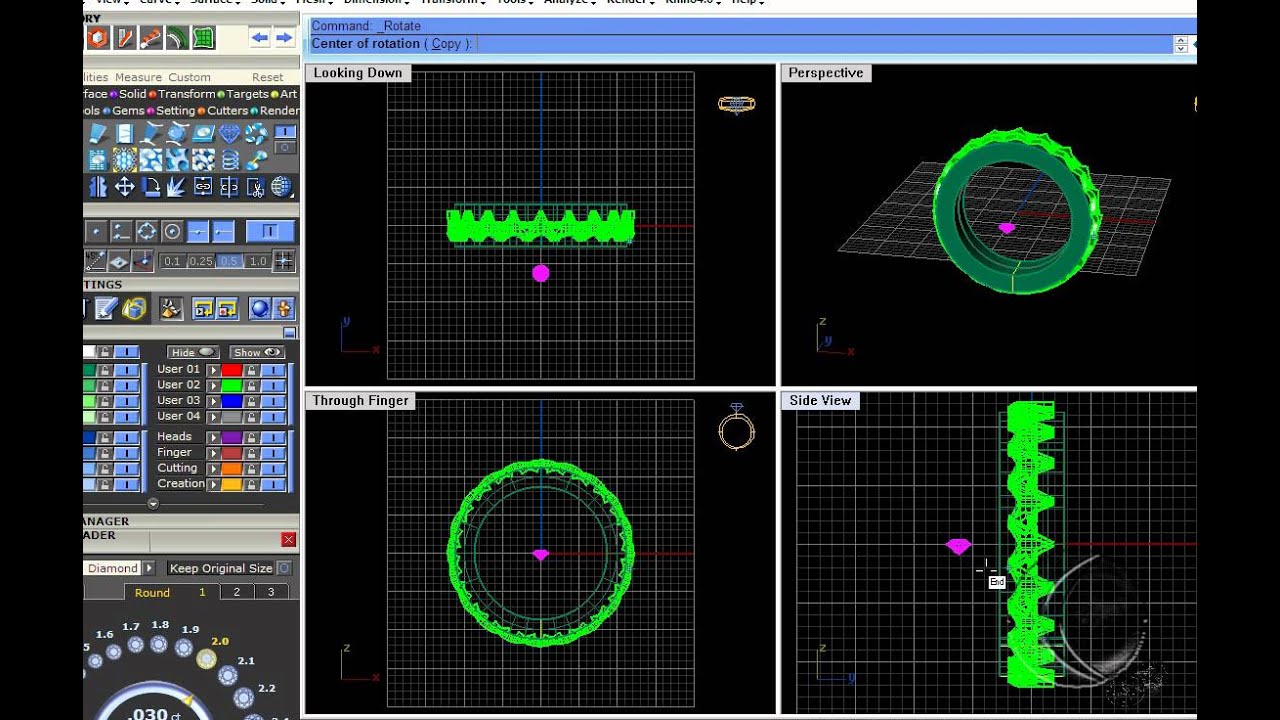Expand Finger layer options arrow
This screenshot has width=1280, height=720.
click(x=213, y=453)
